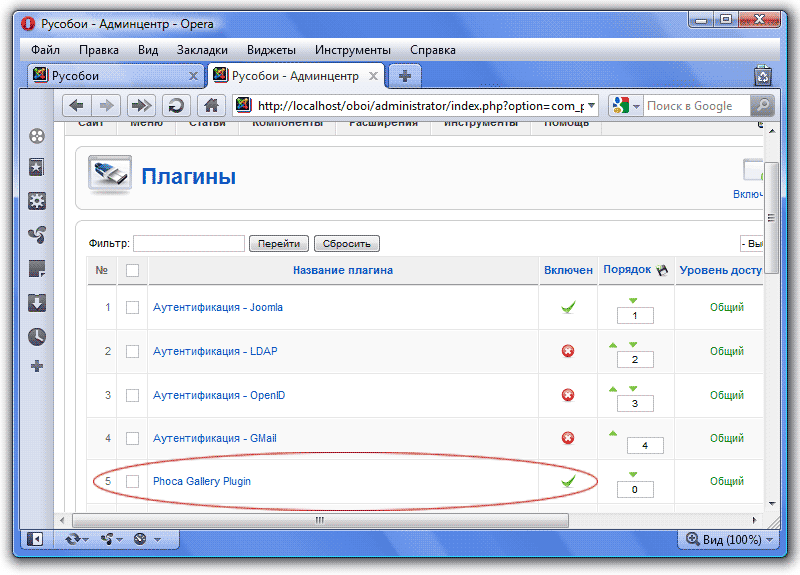Disable Phoca Gallery Plugin via green checkmark
The image size is (800, 575).
(568, 481)
